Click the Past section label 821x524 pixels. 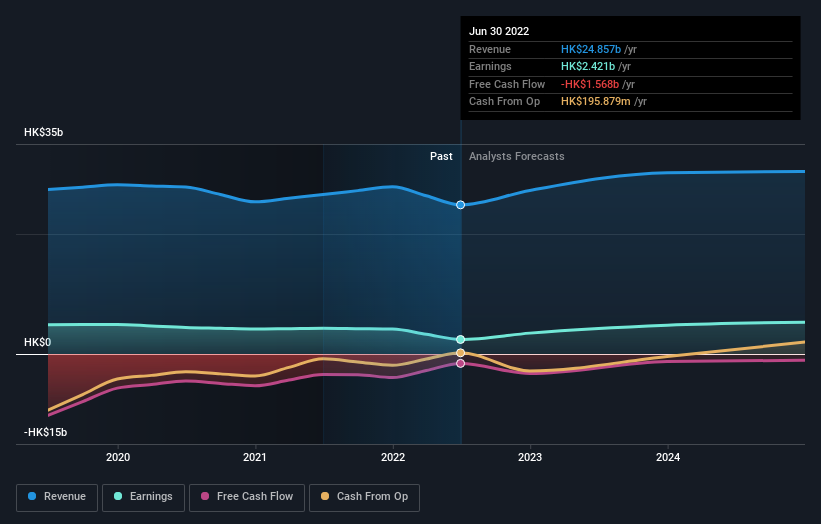click(x=441, y=156)
